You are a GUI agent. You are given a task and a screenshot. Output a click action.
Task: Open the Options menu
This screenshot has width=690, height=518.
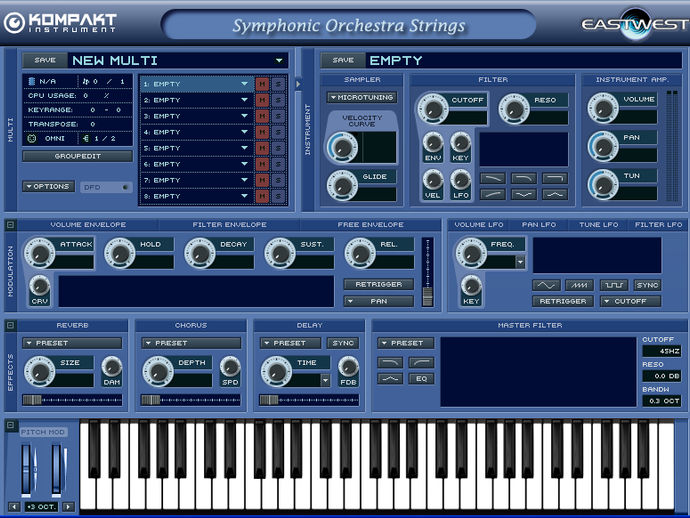click(48, 187)
